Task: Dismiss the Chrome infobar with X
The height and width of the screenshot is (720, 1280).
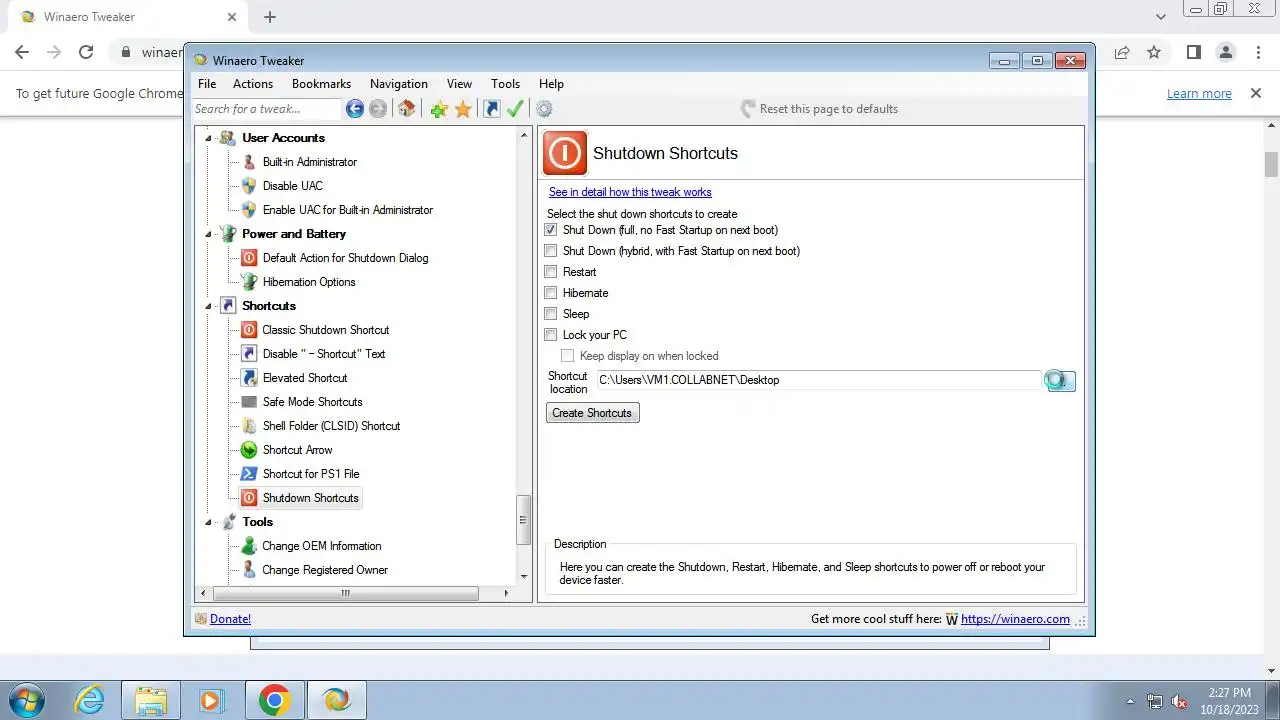Action: [x=1255, y=93]
